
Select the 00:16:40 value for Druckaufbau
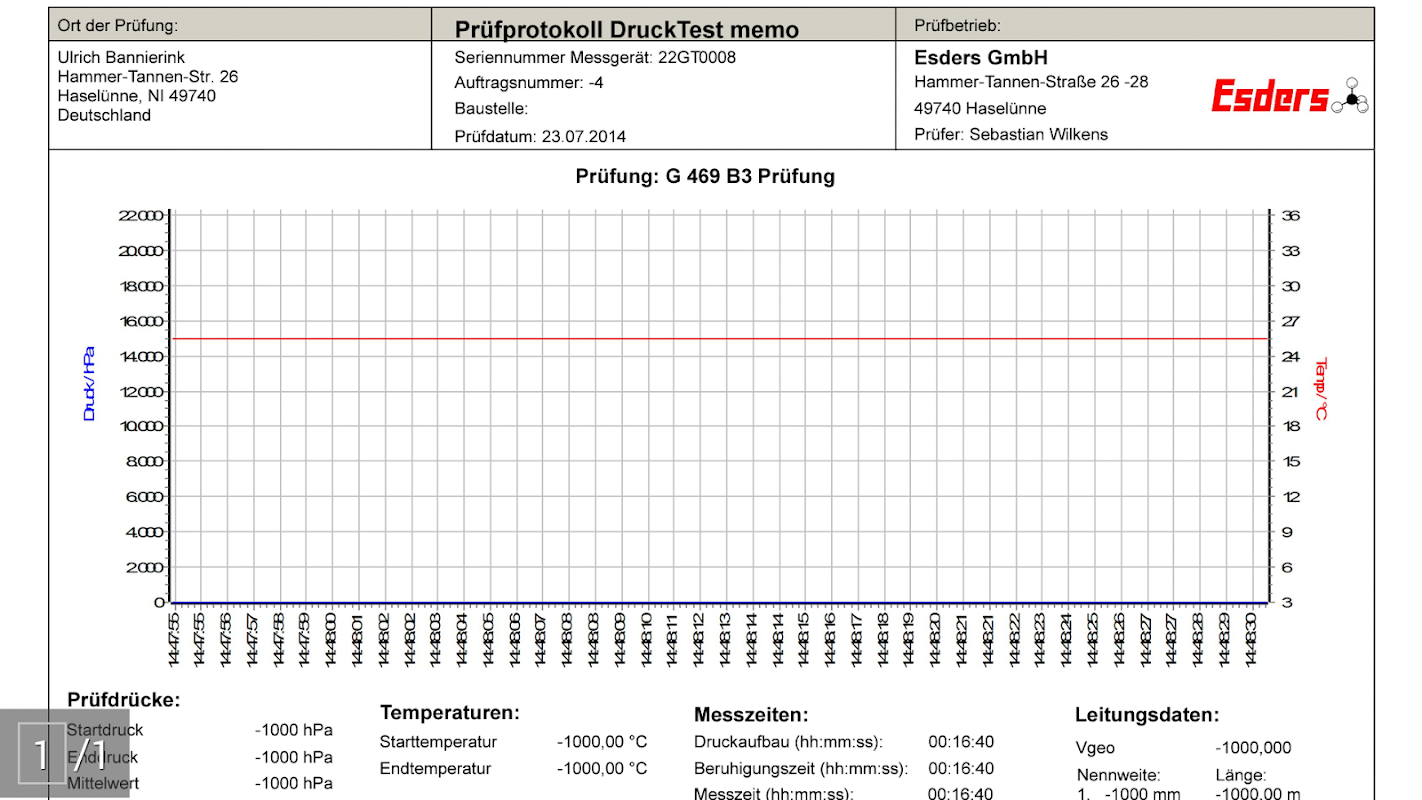(961, 742)
